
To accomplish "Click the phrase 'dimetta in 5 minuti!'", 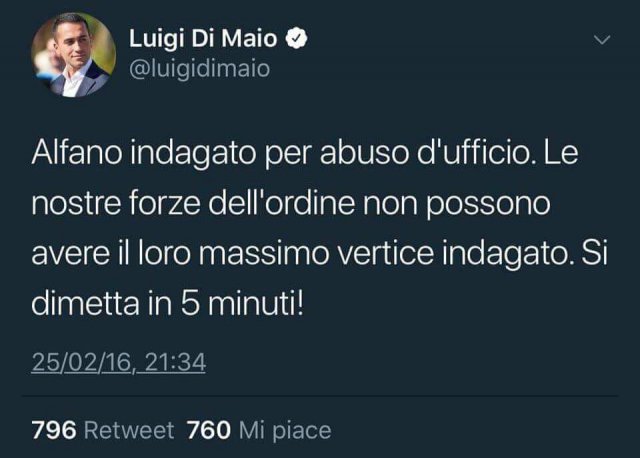I will pyautogui.click(x=168, y=304).
